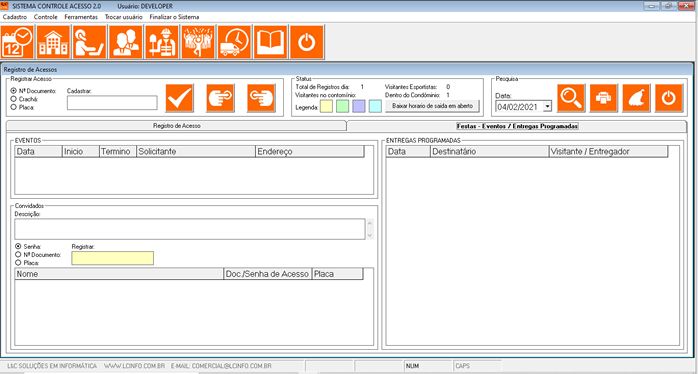Click the Inicio column header

(x=81, y=152)
